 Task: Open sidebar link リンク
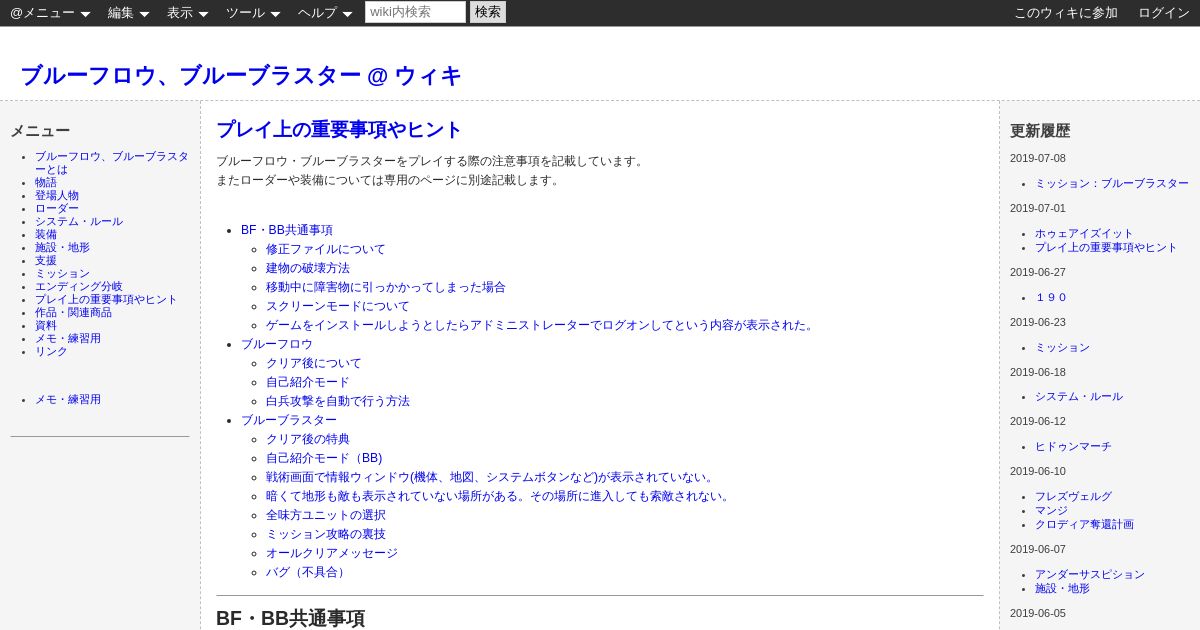coord(51,352)
